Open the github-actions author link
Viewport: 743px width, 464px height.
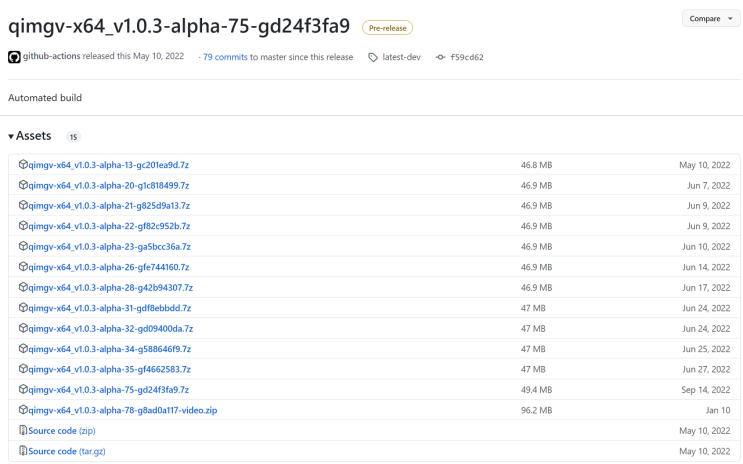tap(52, 56)
